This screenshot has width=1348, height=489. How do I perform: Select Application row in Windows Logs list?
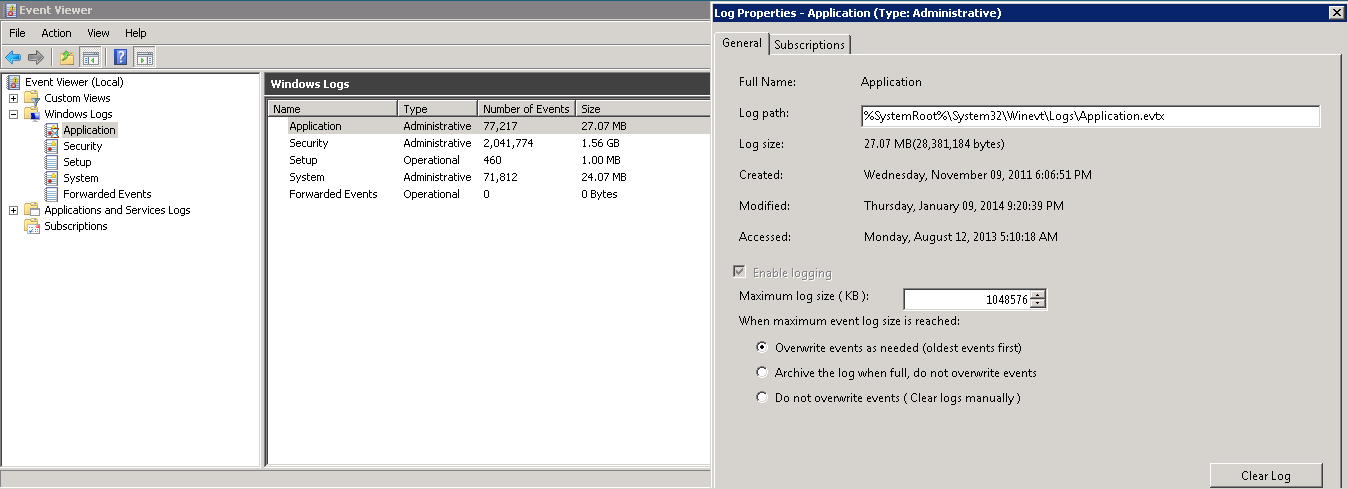pos(487,126)
